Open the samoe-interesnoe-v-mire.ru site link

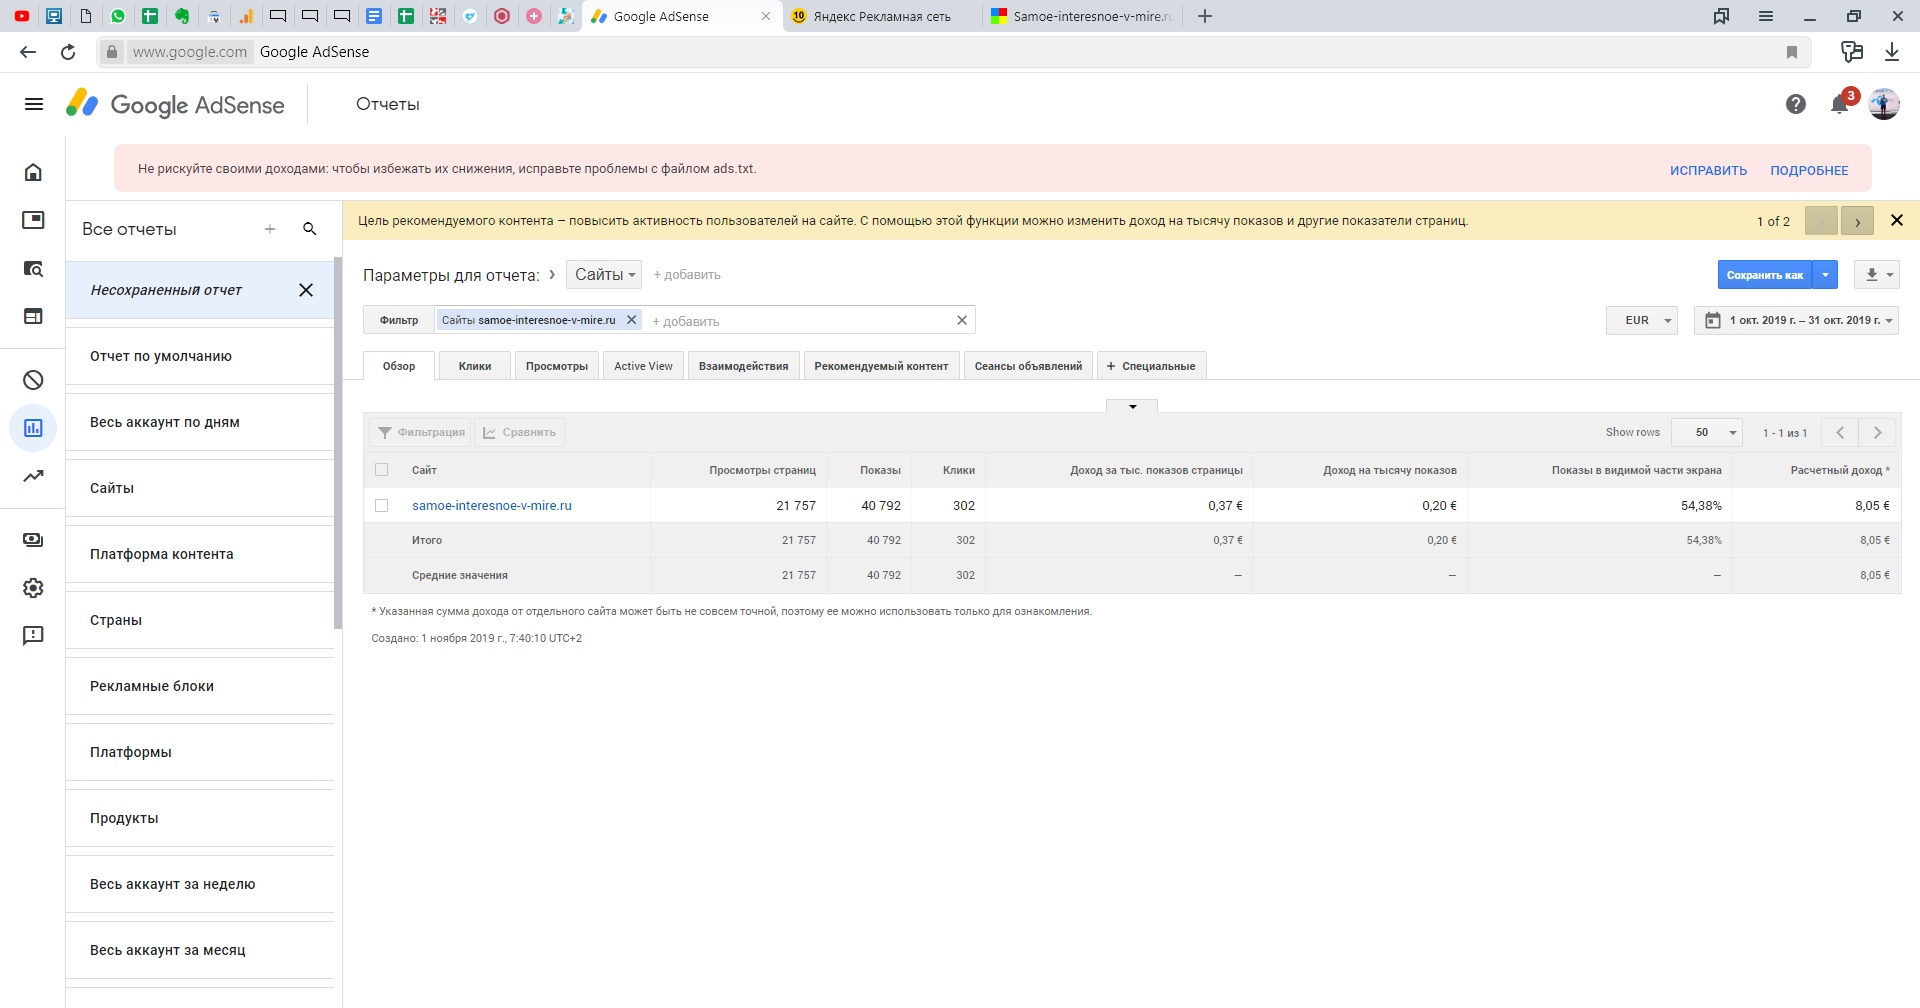492,506
